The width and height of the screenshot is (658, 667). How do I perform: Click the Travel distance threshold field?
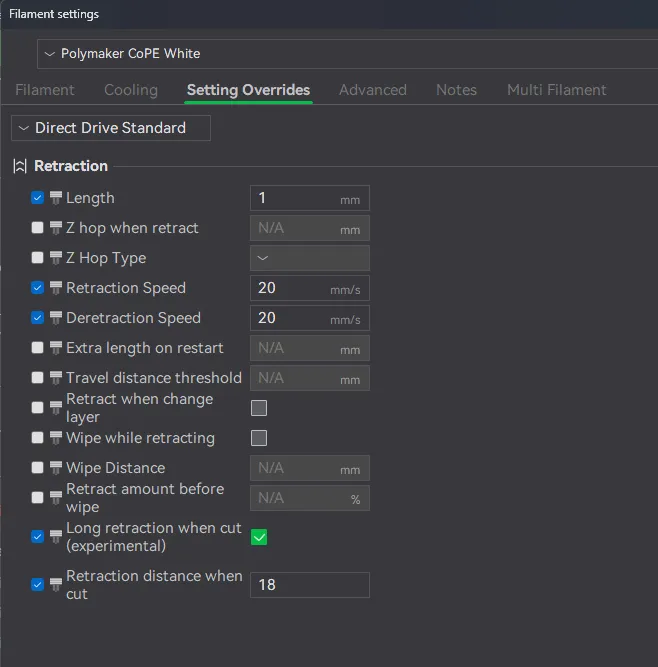tap(310, 378)
